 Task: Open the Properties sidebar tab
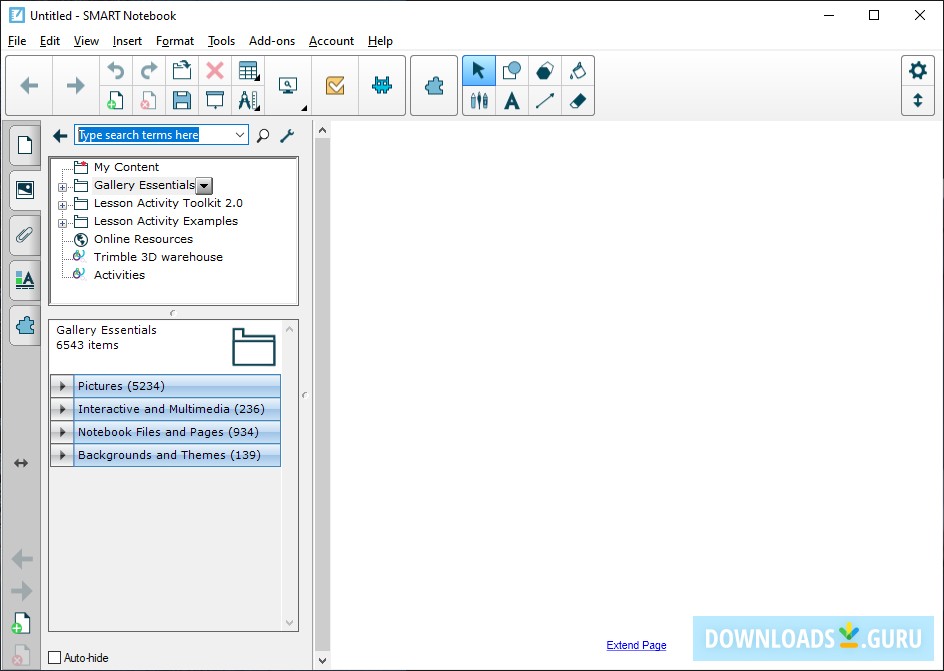24,280
